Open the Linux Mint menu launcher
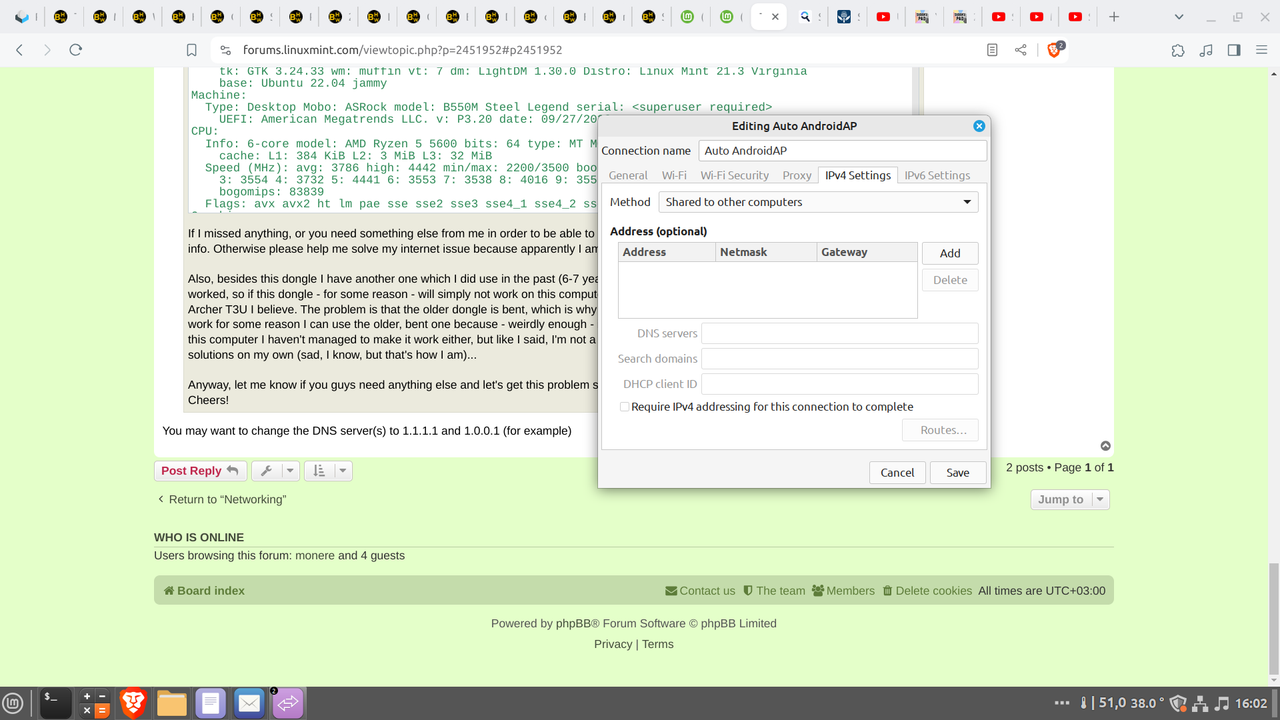 (14, 704)
